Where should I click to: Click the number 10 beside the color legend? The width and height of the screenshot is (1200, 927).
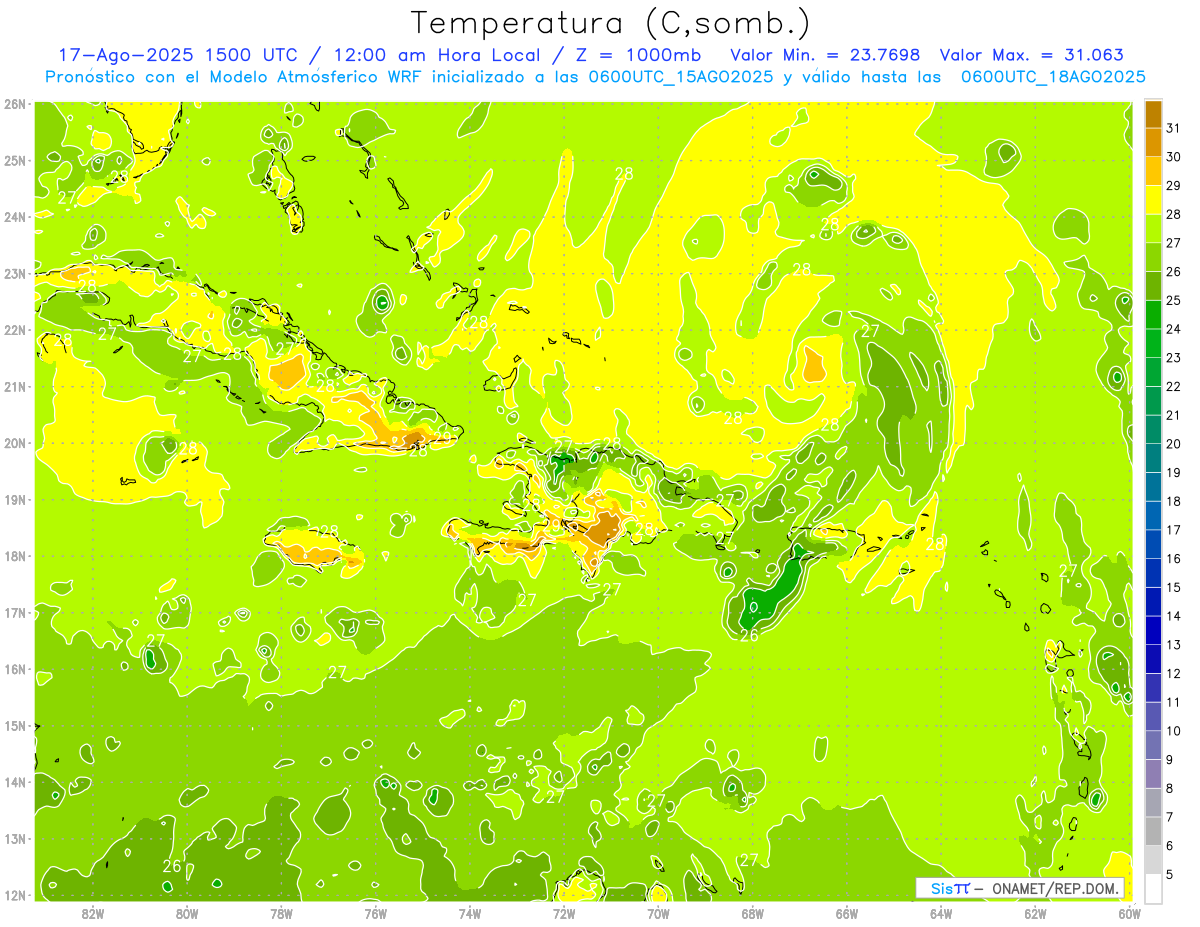[x=1174, y=731]
